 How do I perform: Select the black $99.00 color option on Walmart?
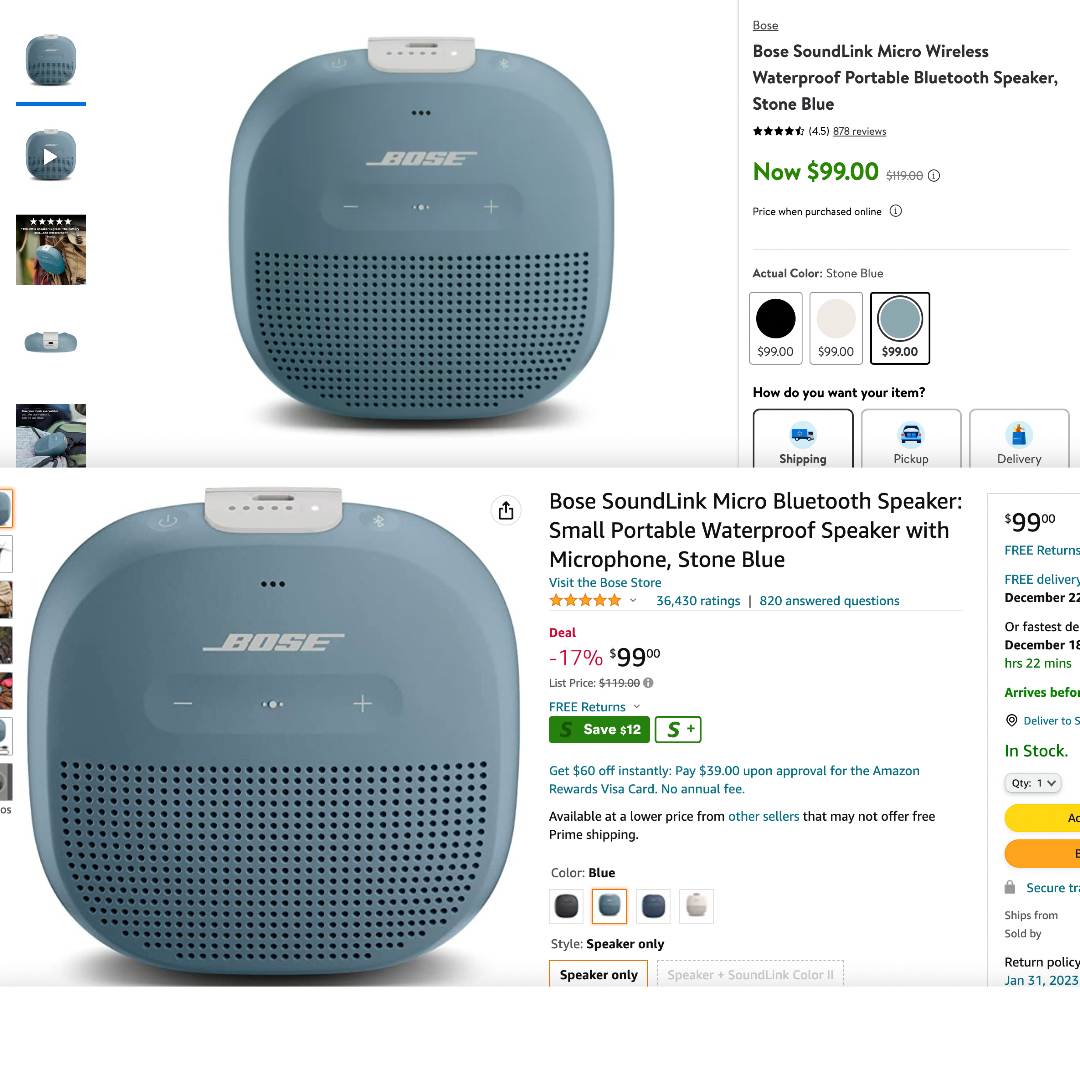[x=776, y=318]
